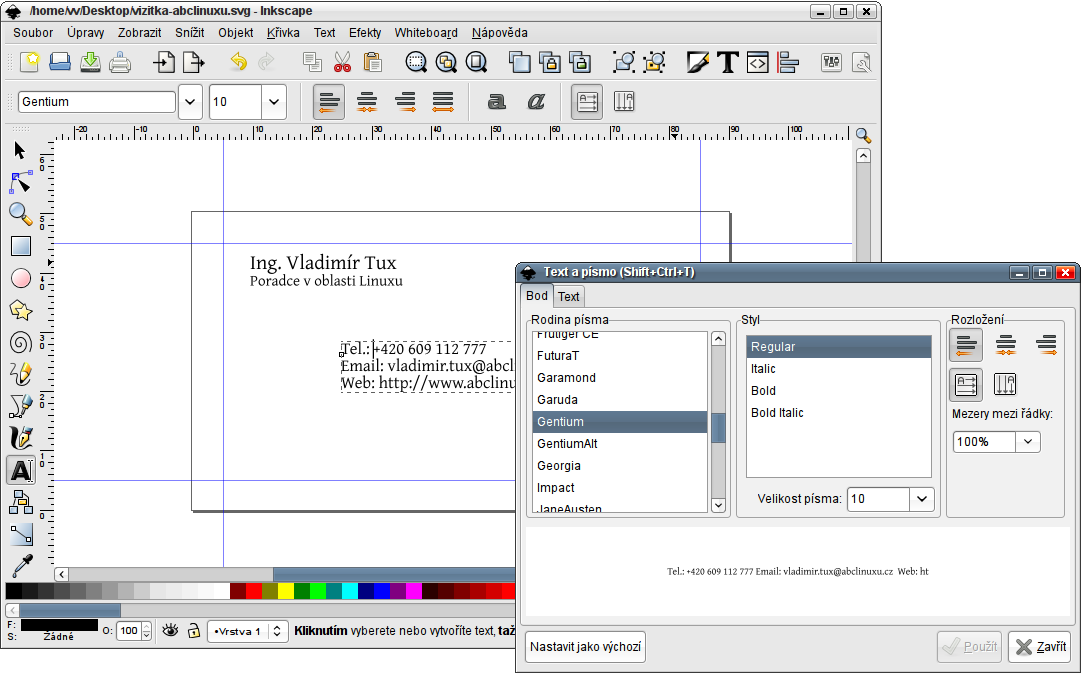
Task: Toggle bold style in text toolbar
Action: point(496,102)
